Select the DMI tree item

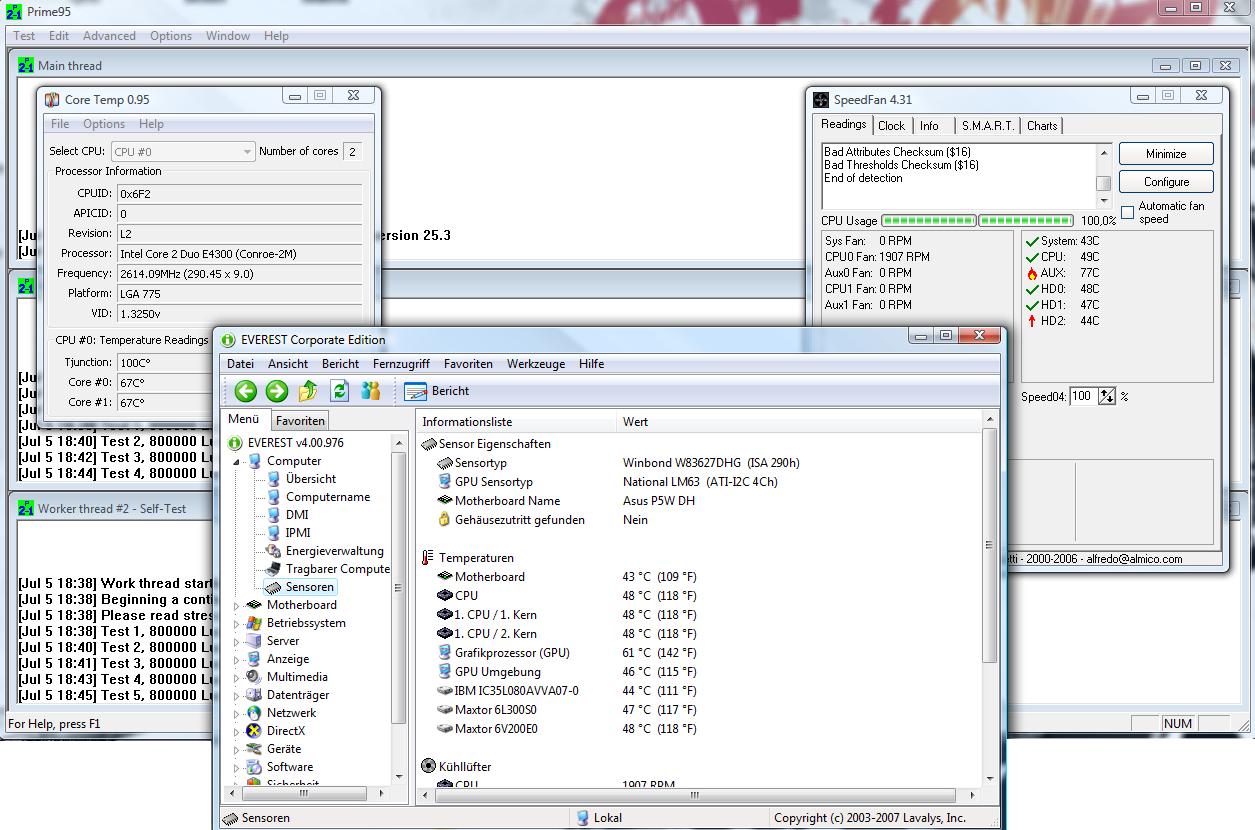click(297, 515)
